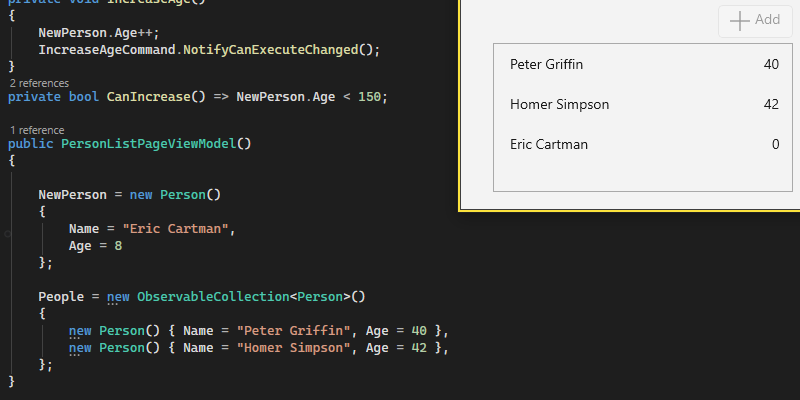Click the People variable assignment
Screen dimensions: 800x400
click(61, 296)
